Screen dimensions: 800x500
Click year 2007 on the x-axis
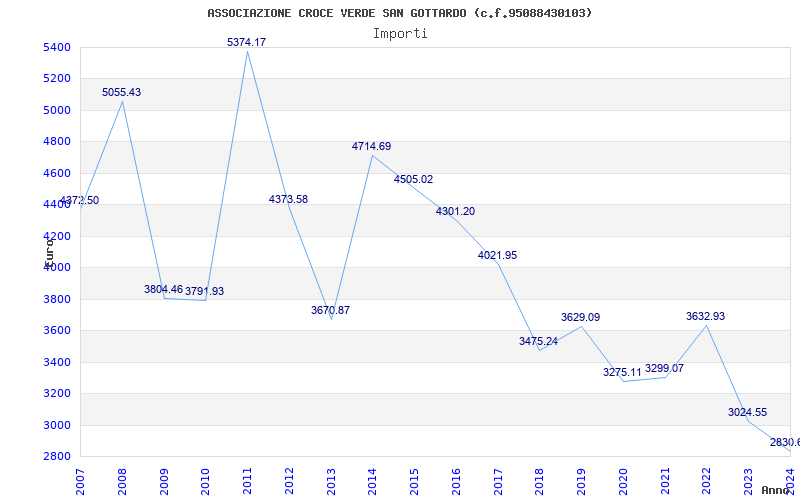(81, 482)
